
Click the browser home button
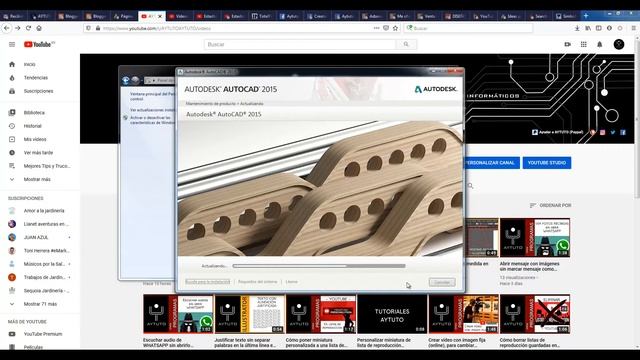39,28
